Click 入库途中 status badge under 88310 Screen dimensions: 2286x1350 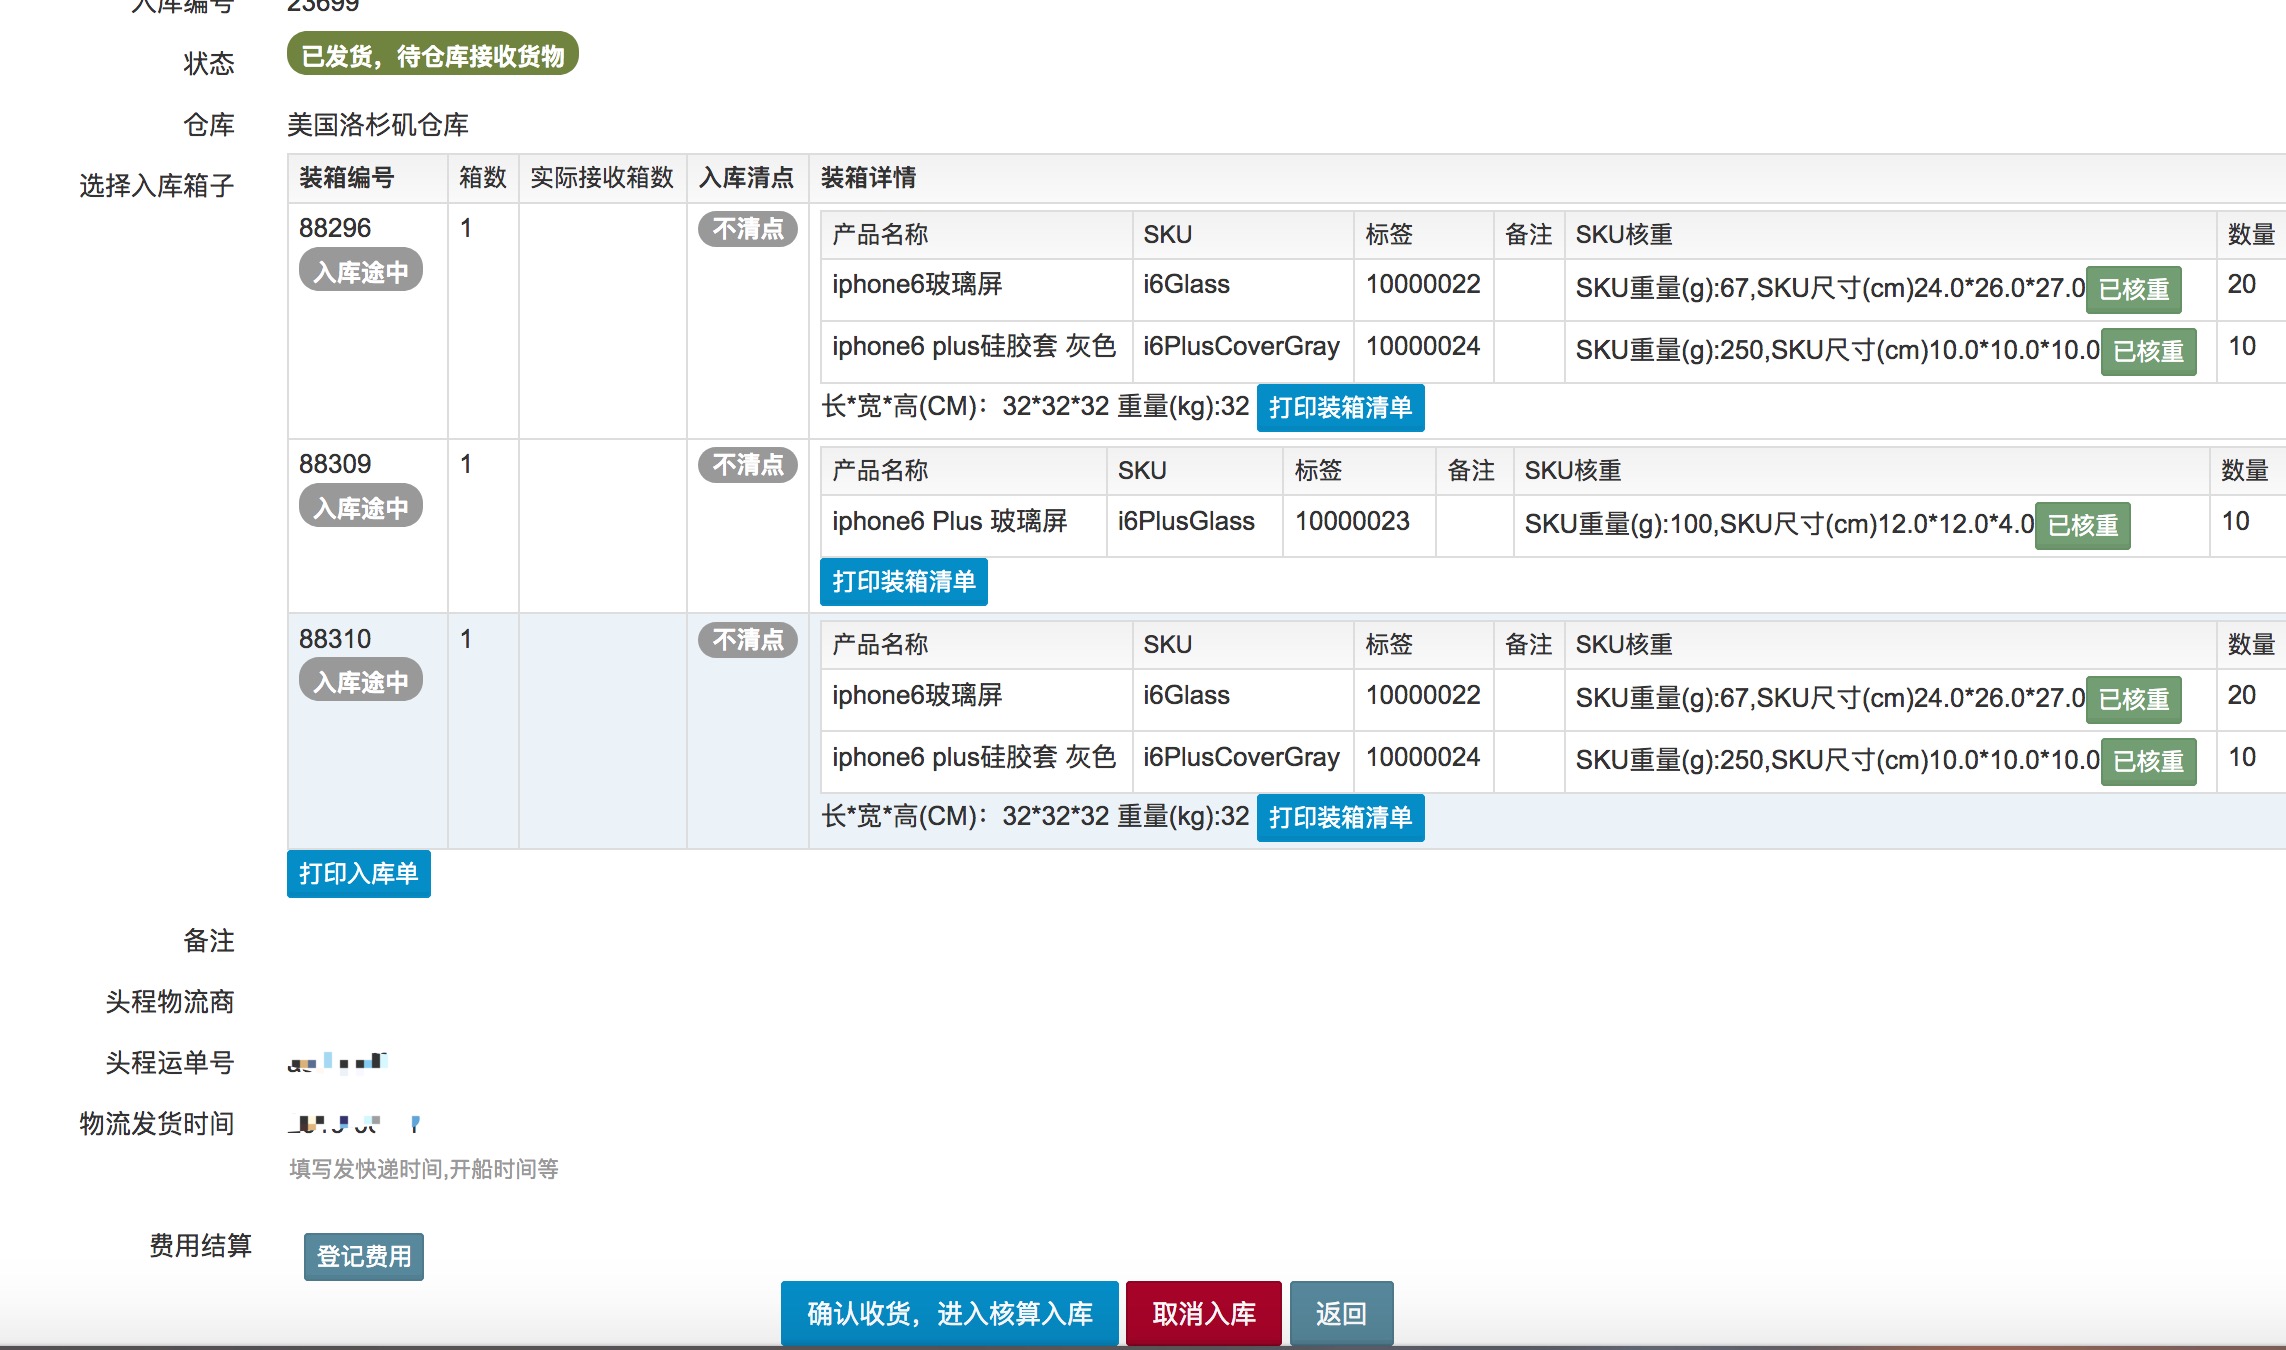tap(360, 682)
